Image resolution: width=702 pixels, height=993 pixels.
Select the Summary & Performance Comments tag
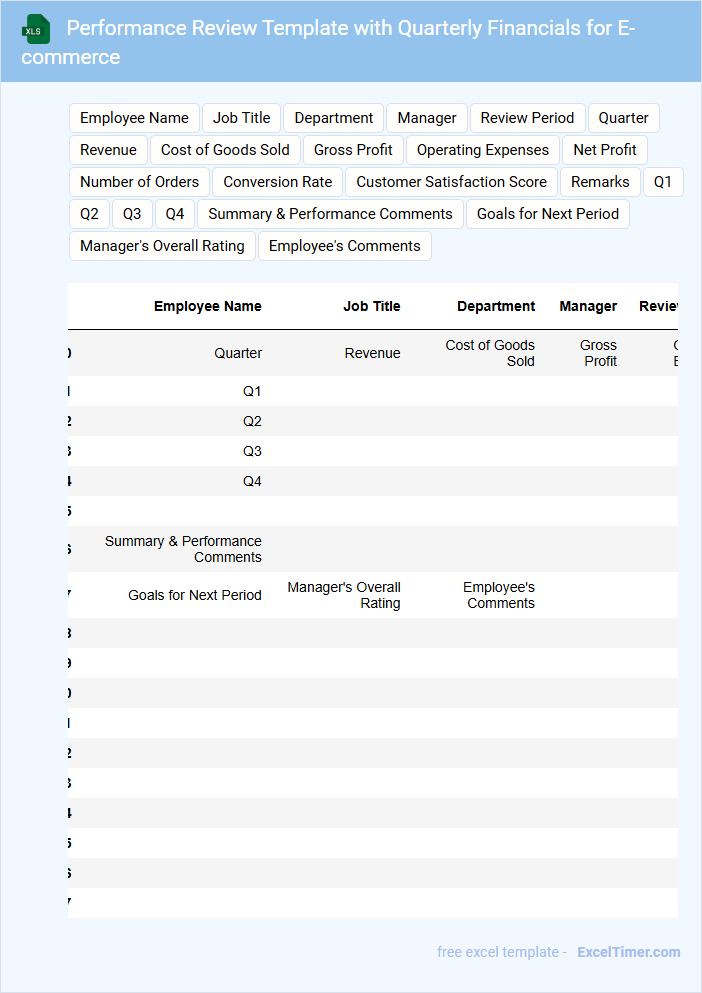point(330,214)
